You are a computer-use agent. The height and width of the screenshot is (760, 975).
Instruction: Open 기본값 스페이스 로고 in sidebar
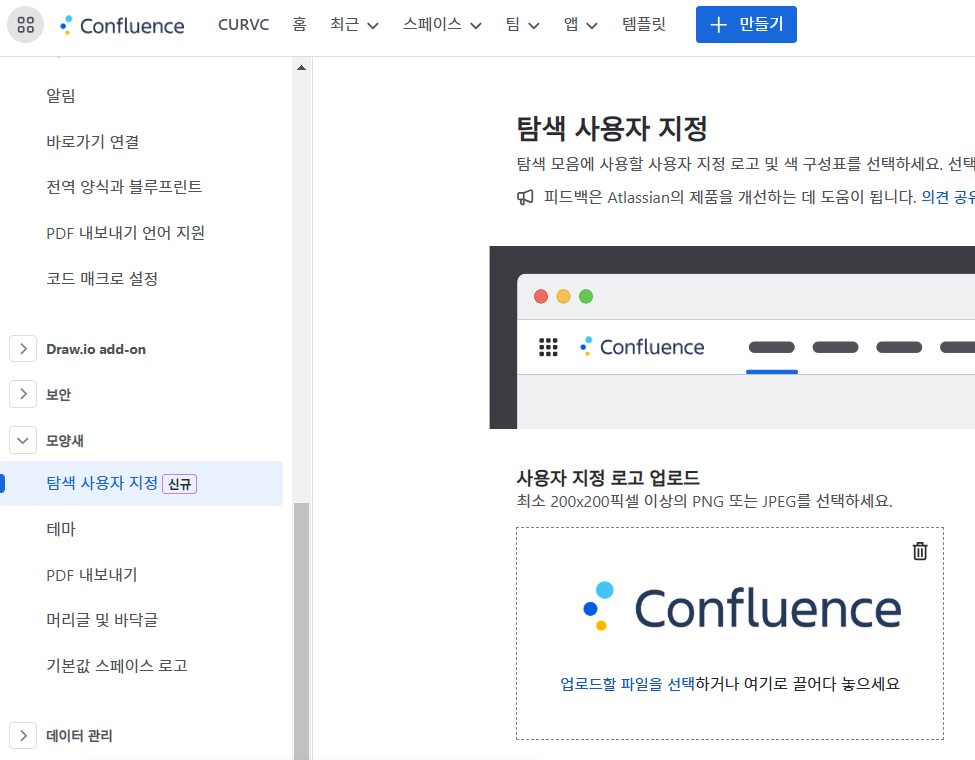click(x=117, y=666)
